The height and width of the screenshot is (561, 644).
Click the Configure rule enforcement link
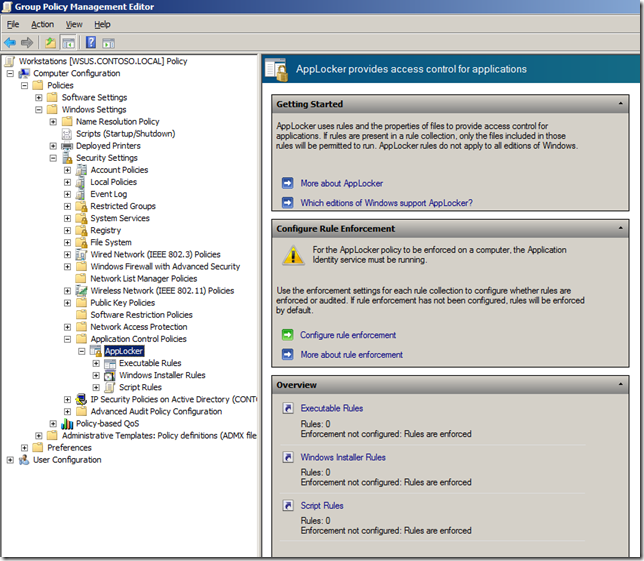348,335
